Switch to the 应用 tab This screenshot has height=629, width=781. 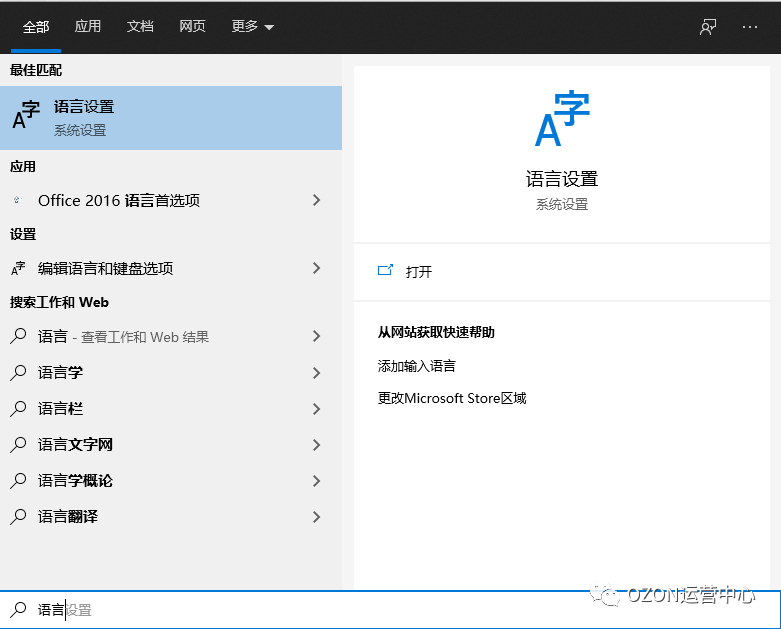pyautogui.click(x=88, y=26)
